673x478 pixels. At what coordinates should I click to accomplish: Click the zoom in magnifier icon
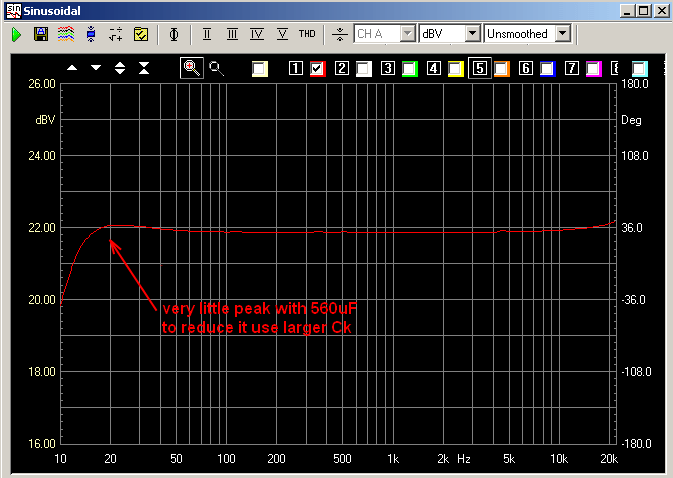191,68
